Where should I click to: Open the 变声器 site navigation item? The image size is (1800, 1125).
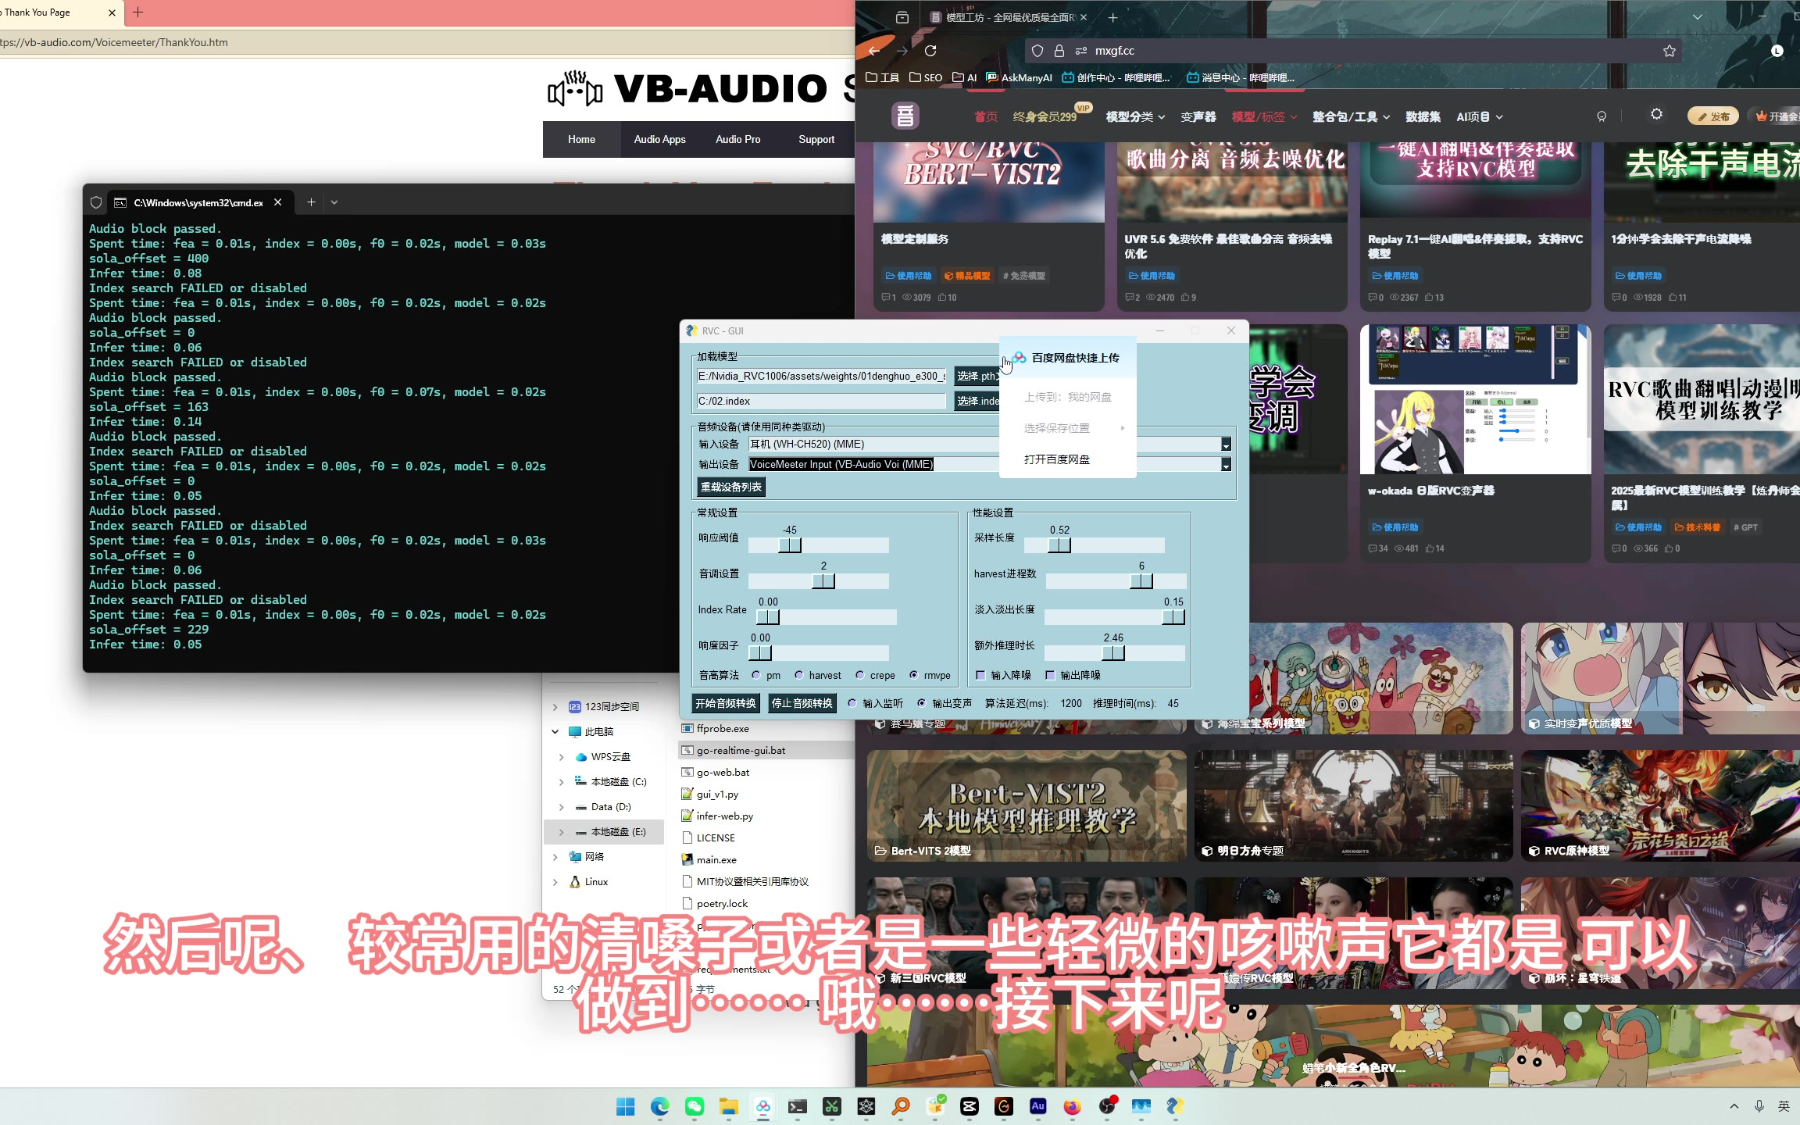[1198, 117]
